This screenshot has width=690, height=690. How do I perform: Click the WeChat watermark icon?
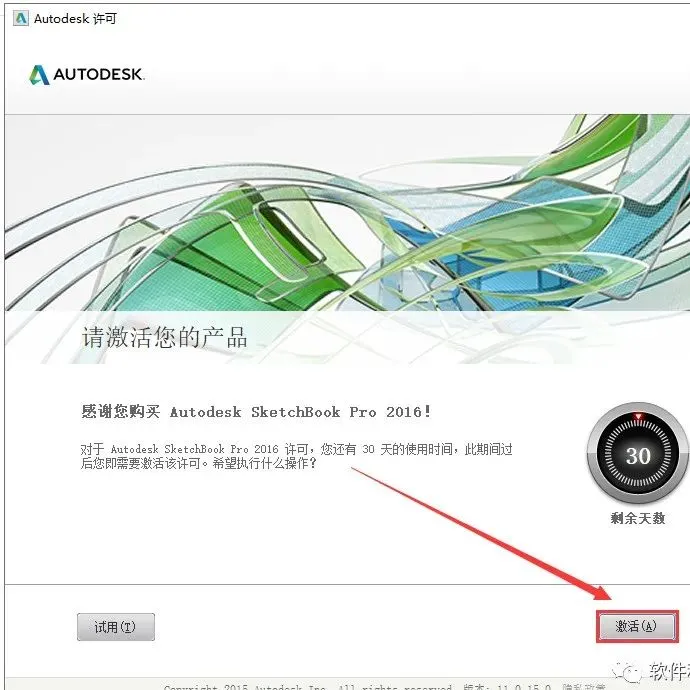pos(626,671)
